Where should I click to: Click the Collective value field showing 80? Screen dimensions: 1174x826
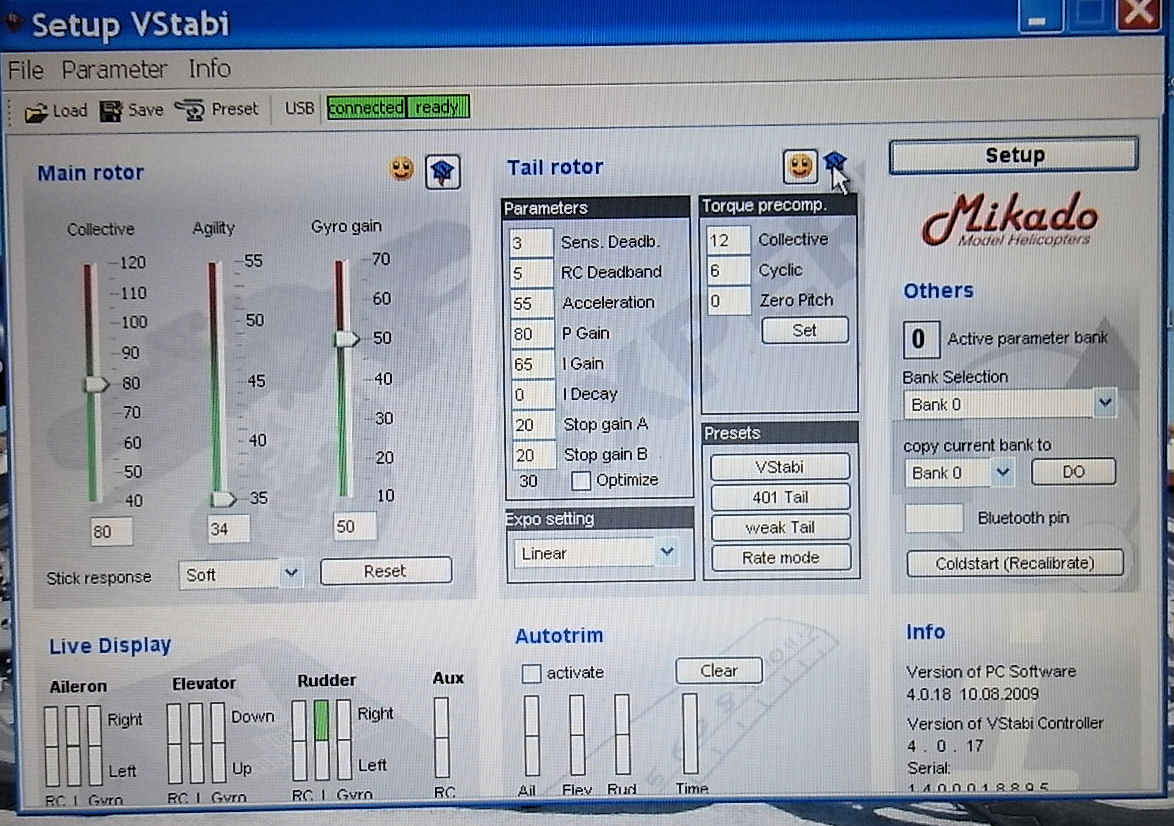(111, 532)
